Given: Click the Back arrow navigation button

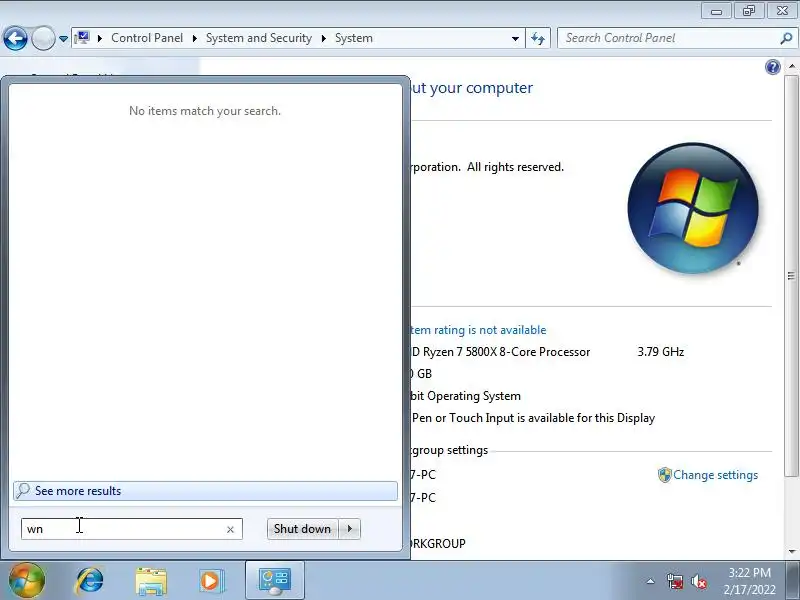Looking at the screenshot, I should coord(15,38).
